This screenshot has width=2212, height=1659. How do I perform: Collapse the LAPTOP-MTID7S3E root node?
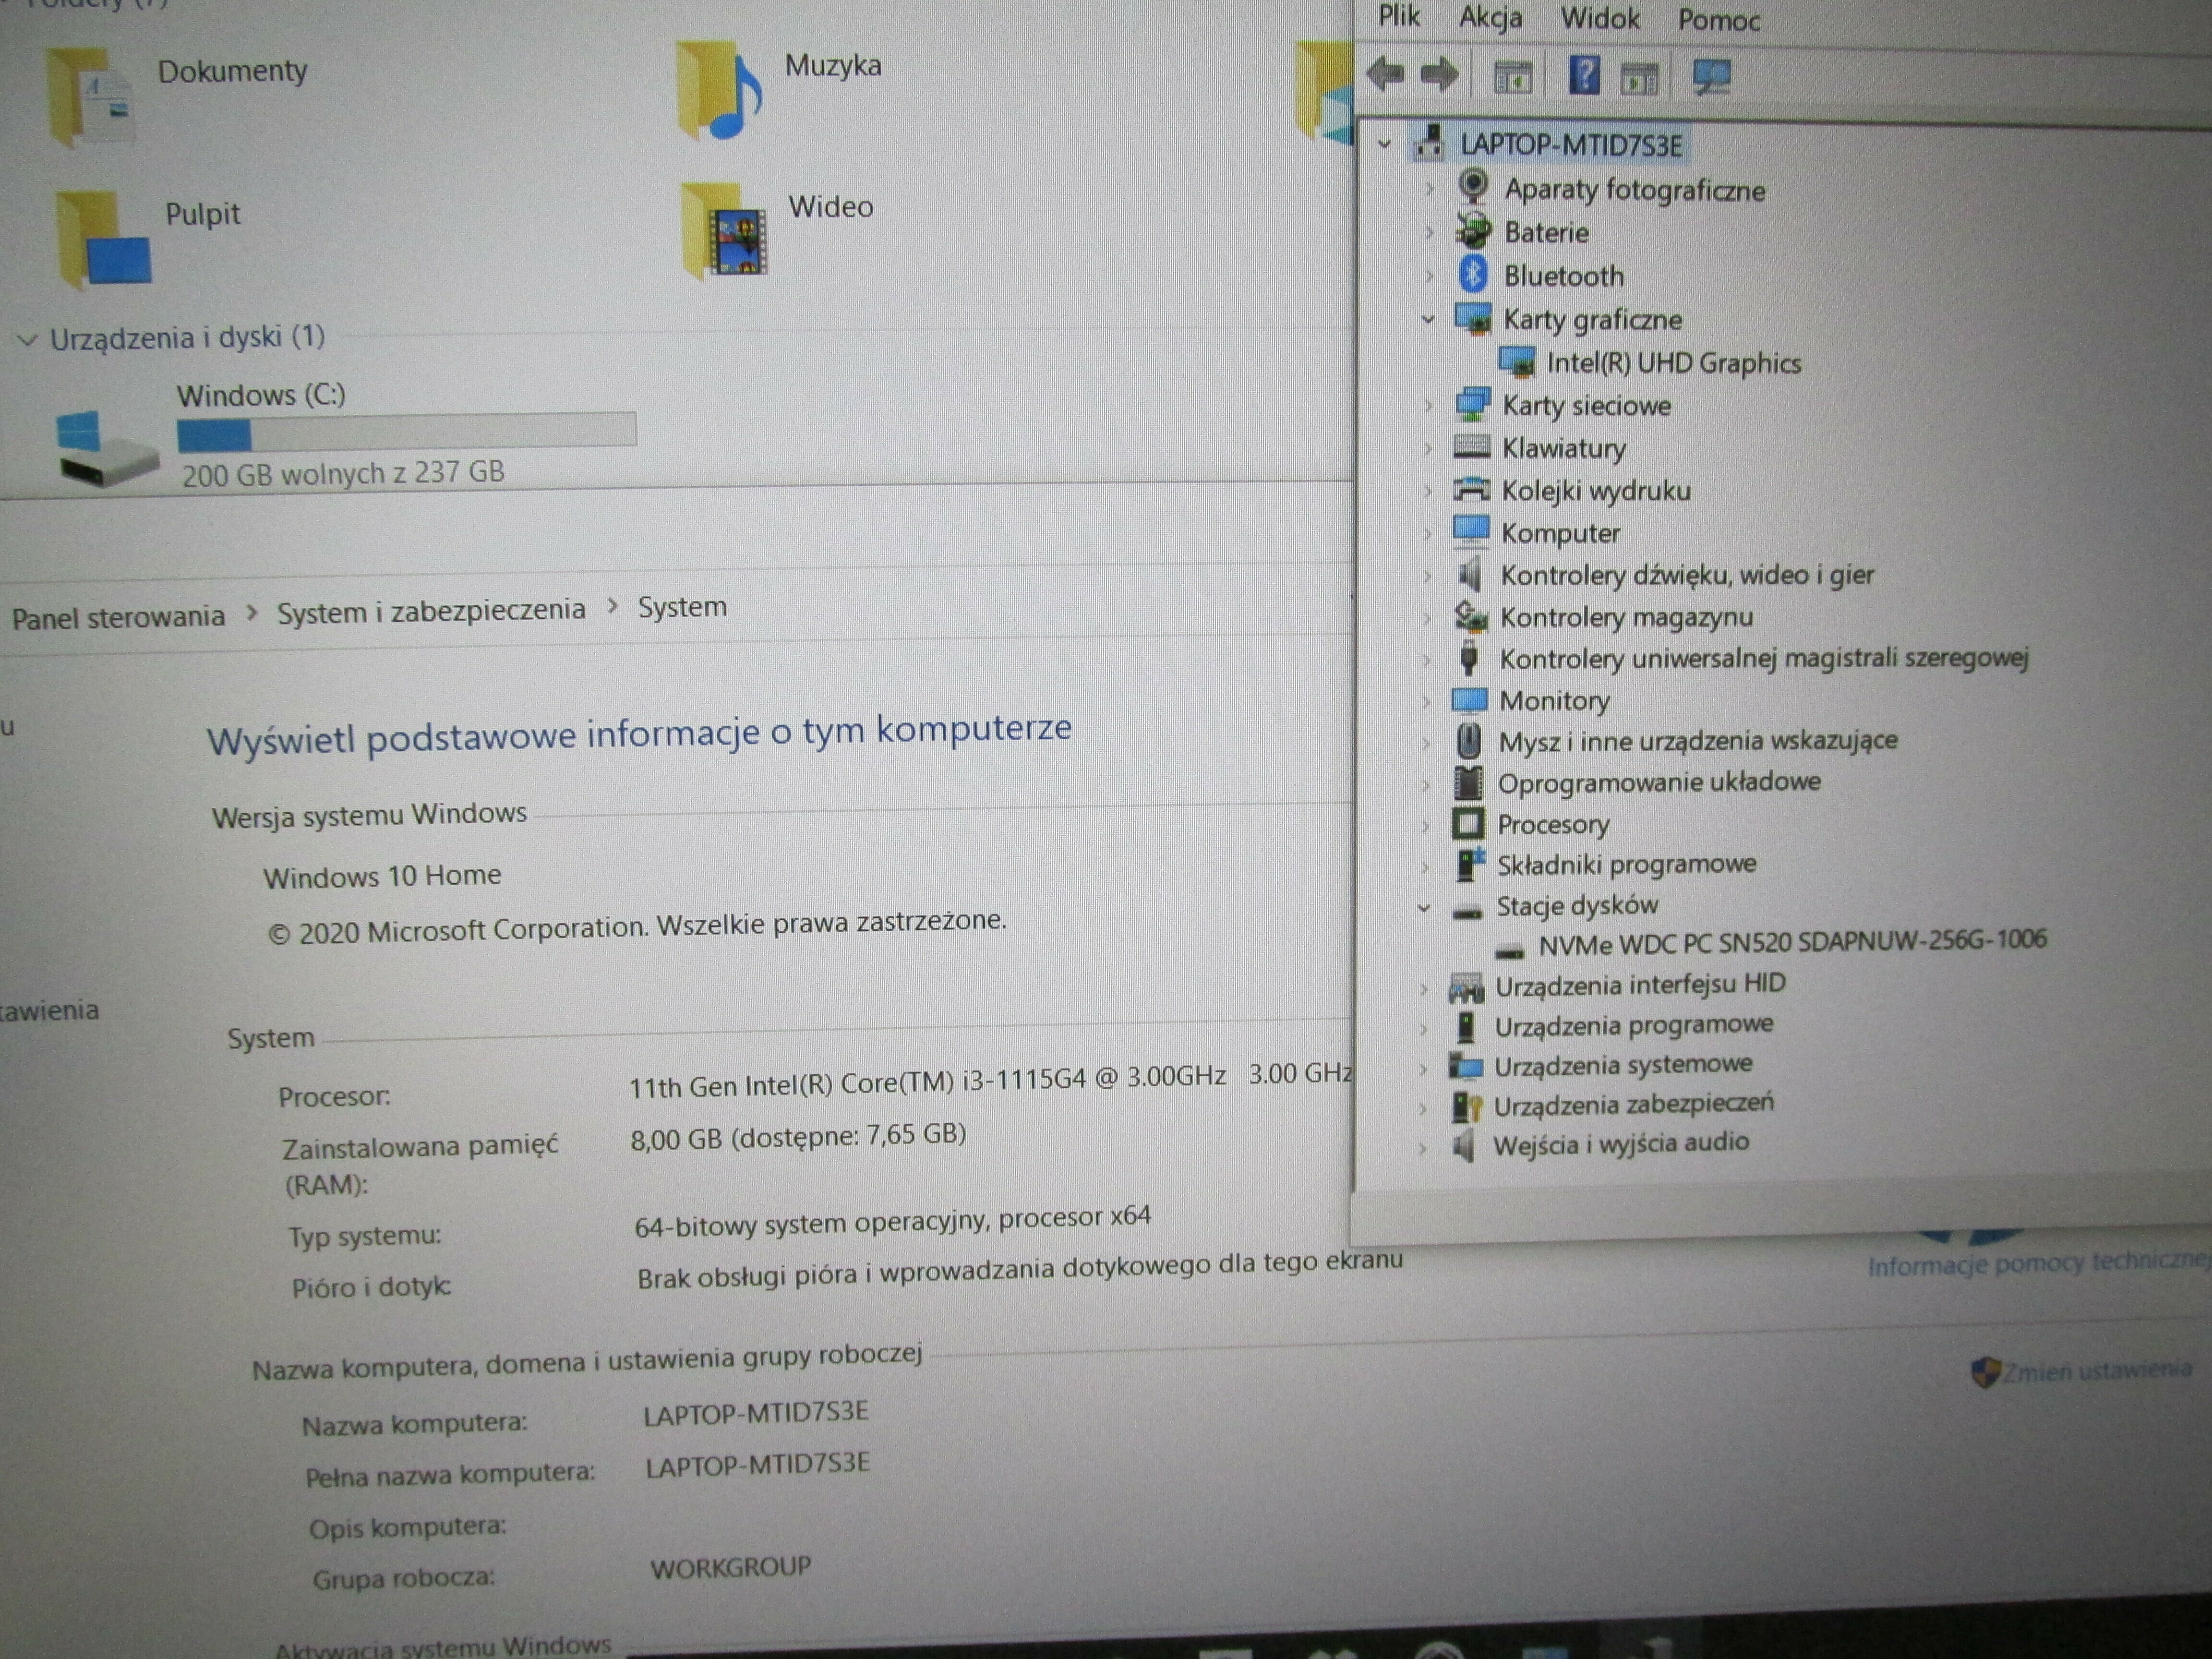click(1384, 144)
